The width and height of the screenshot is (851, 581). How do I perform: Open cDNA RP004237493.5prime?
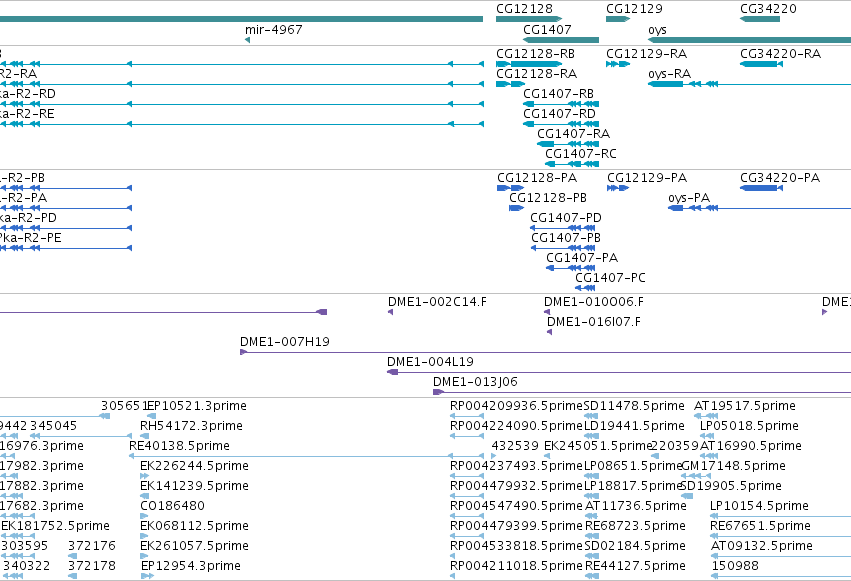[516, 466]
